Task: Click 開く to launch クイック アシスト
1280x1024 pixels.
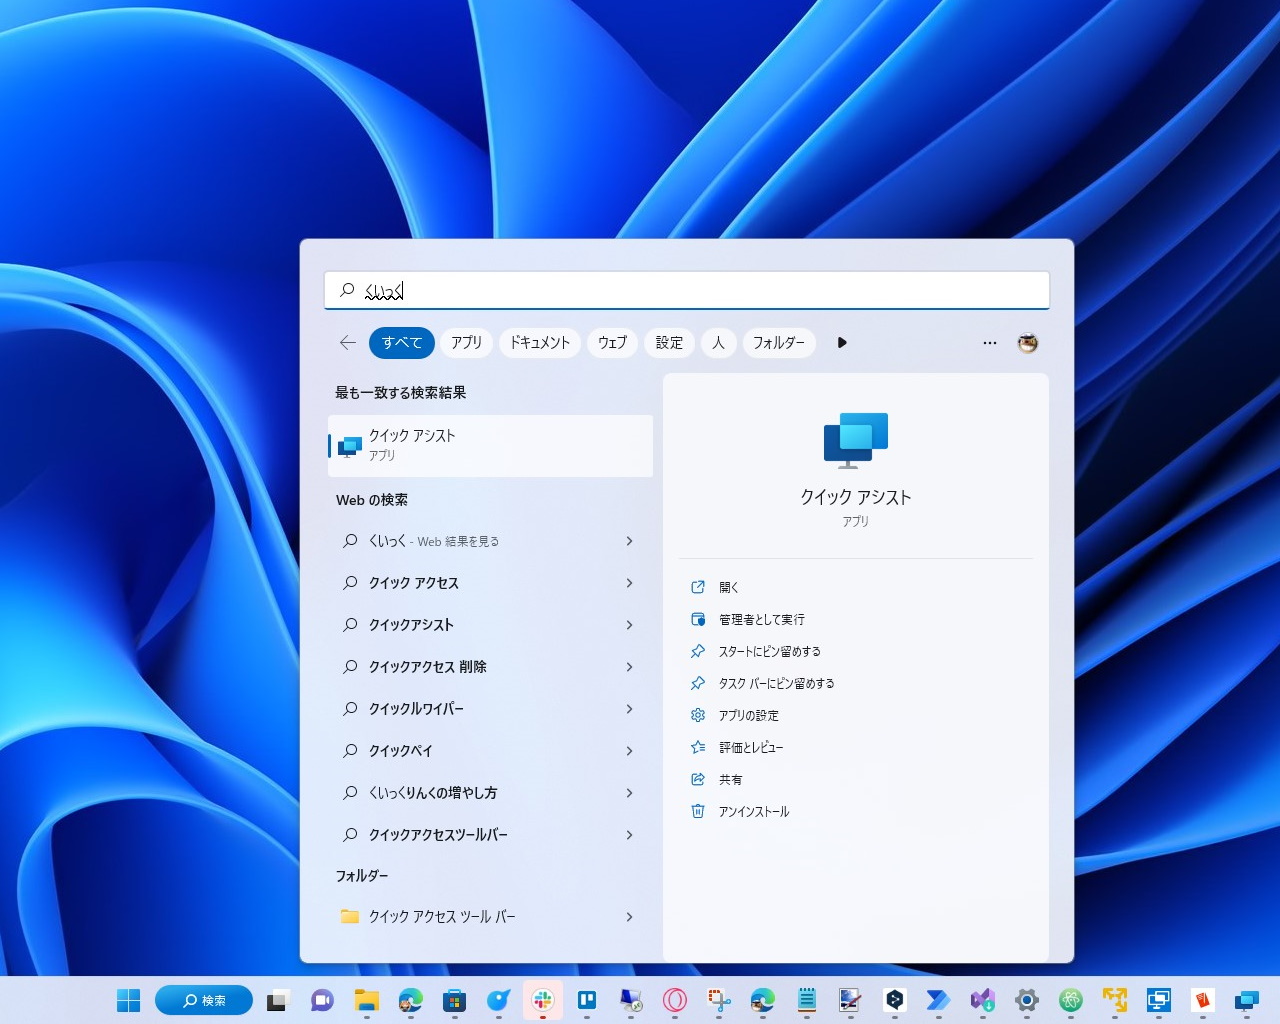Action: pyautogui.click(x=727, y=587)
